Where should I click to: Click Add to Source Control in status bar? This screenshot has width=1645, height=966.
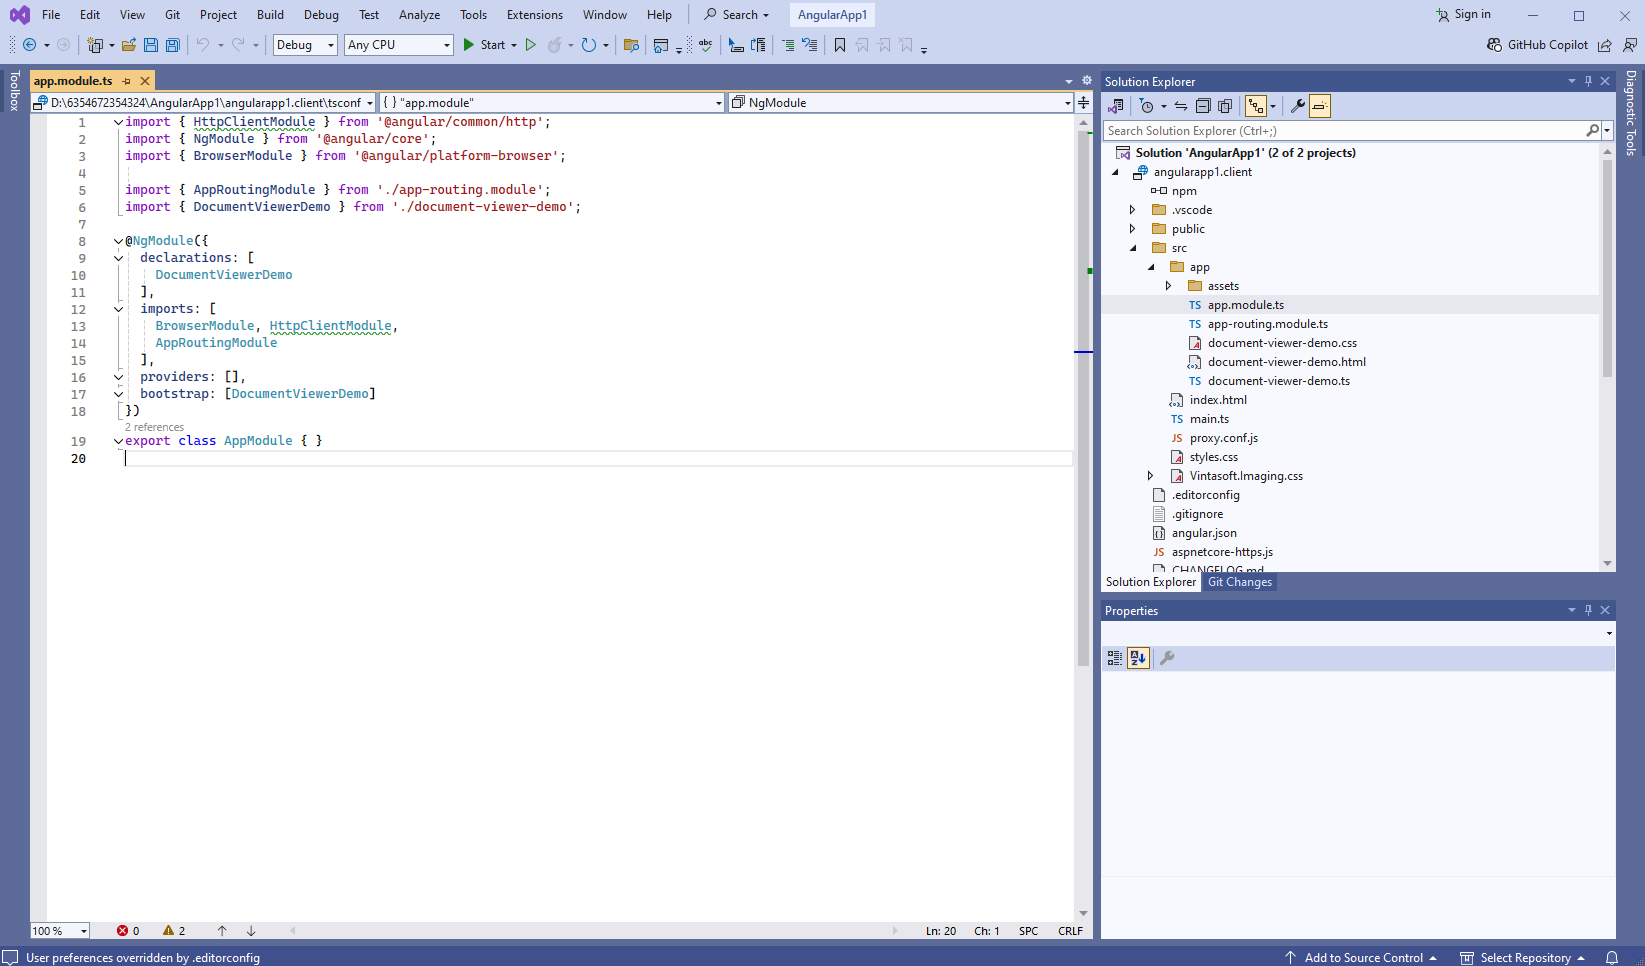click(1362, 958)
